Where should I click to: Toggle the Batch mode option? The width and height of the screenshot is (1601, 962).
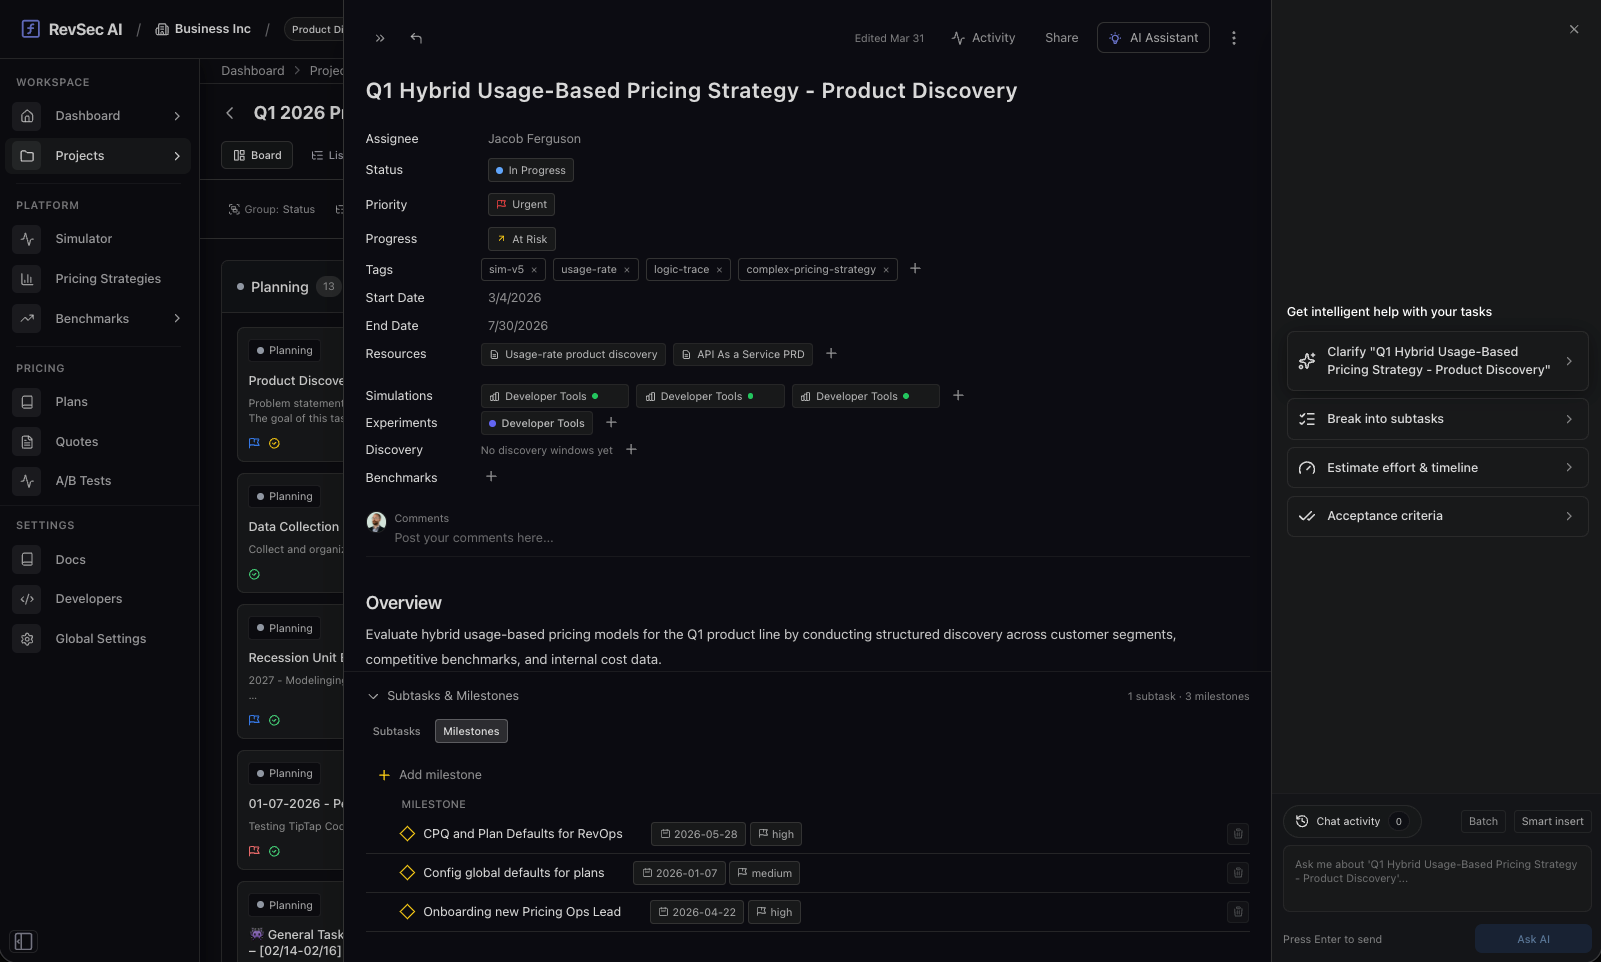[x=1483, y=822]
